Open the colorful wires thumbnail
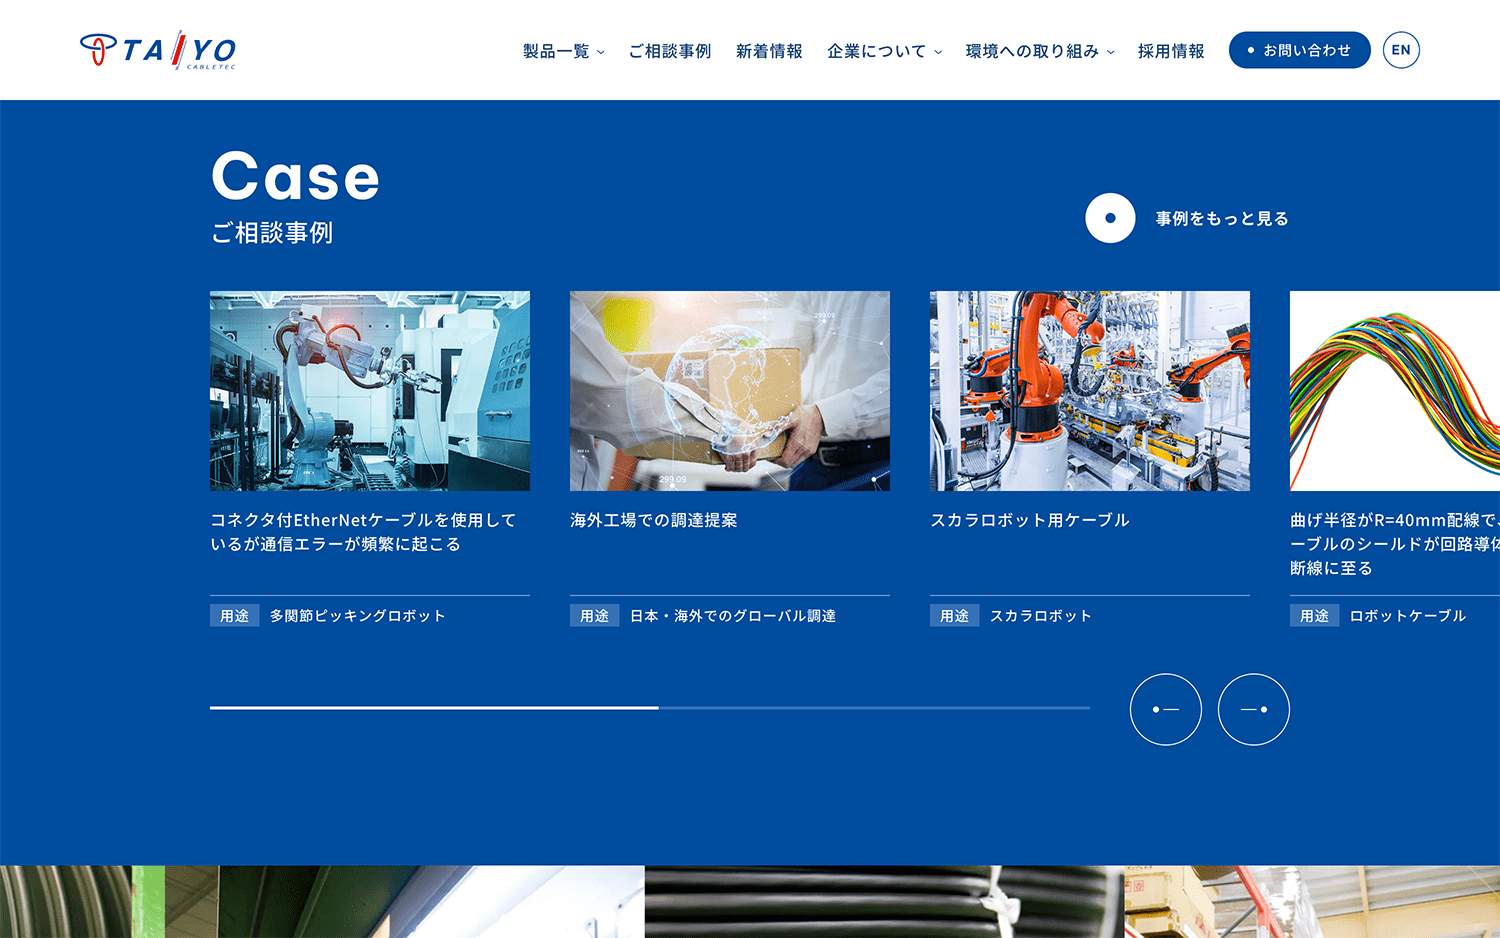This screenshot has width=1500, height=938. [1394, 391]
